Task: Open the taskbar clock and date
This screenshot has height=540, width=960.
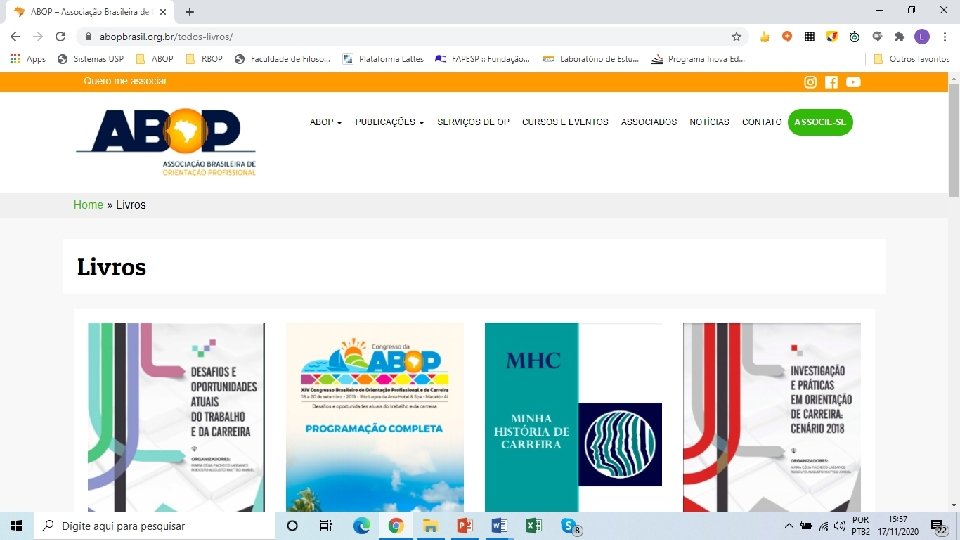Action: pos(898,526)
